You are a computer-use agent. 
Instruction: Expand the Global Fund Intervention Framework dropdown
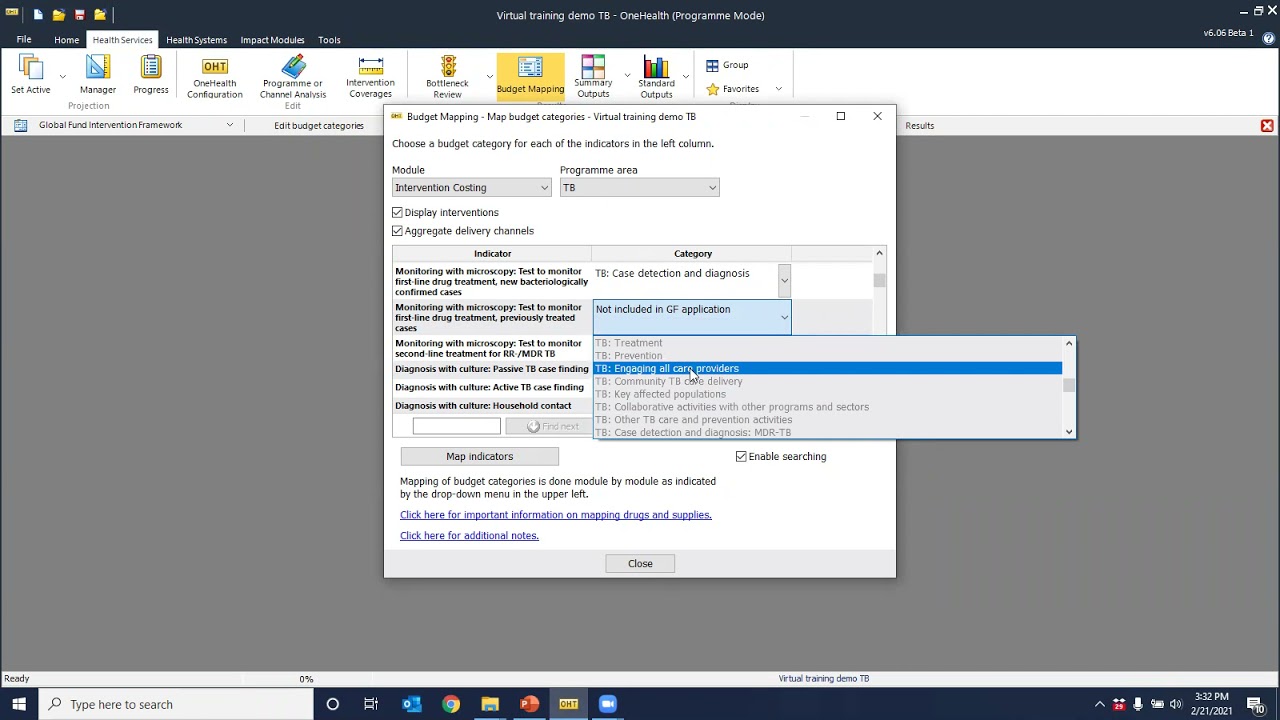pyautogui.click(x=229, y=125)
